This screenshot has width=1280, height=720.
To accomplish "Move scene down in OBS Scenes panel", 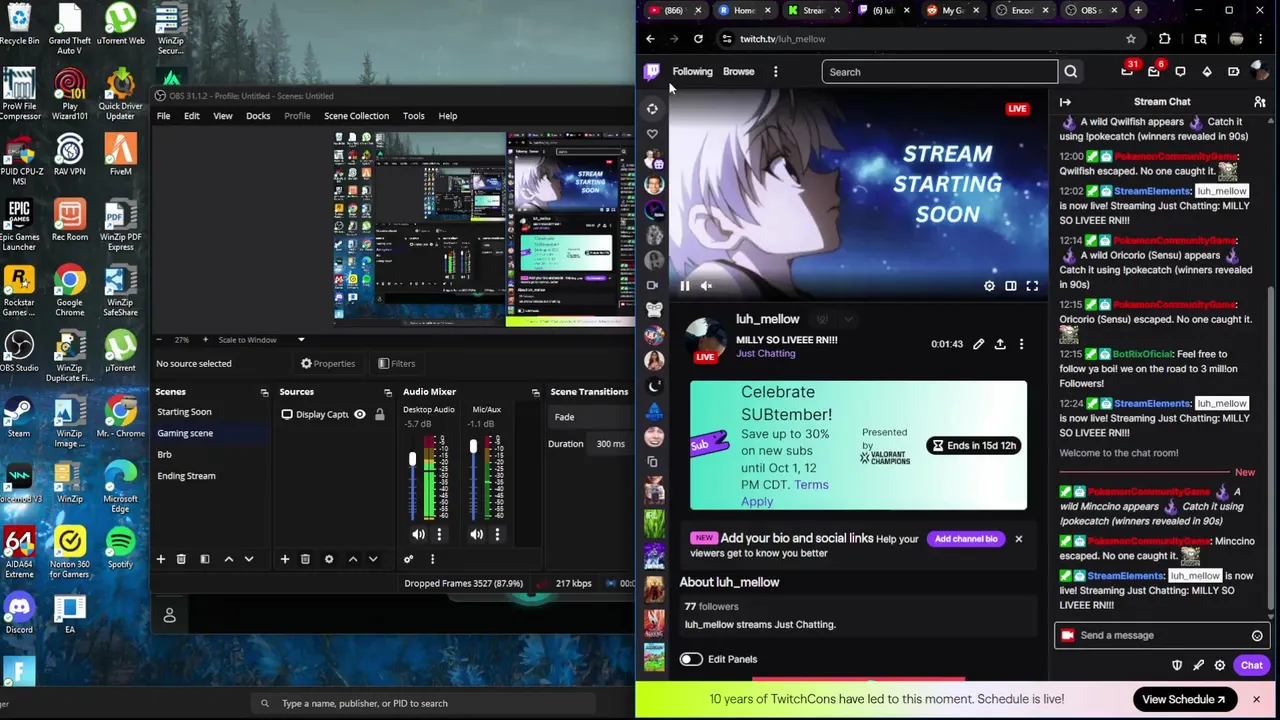I will tap(249, 559).
